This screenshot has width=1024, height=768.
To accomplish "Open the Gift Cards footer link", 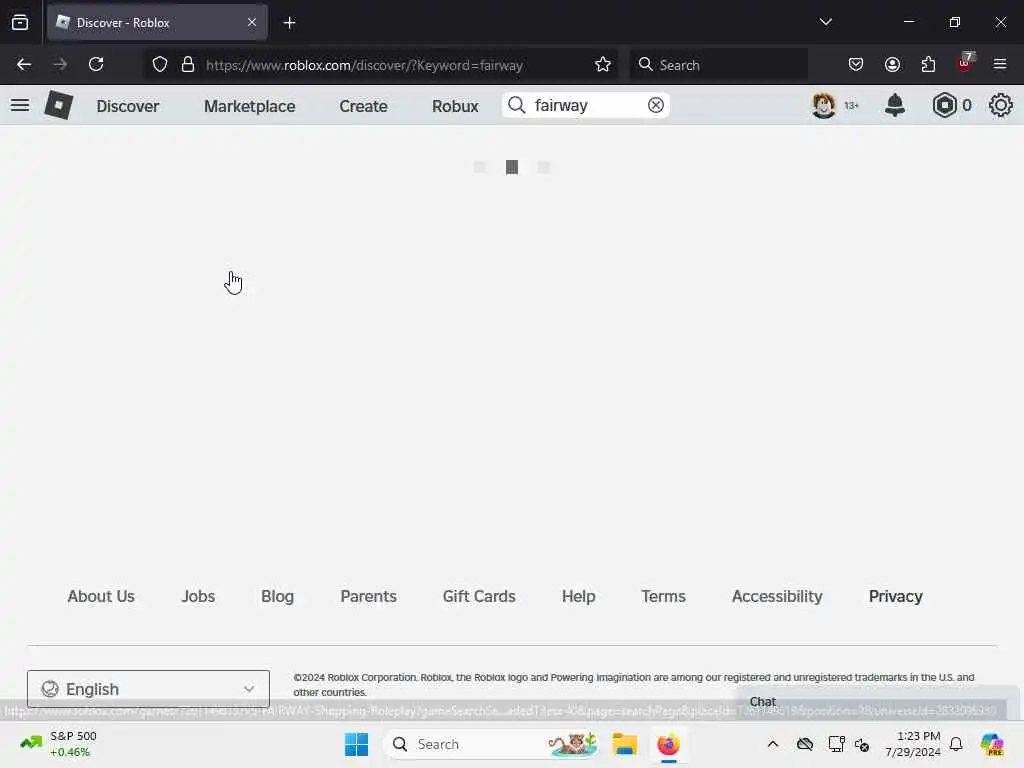I will (x=479, y=596).
